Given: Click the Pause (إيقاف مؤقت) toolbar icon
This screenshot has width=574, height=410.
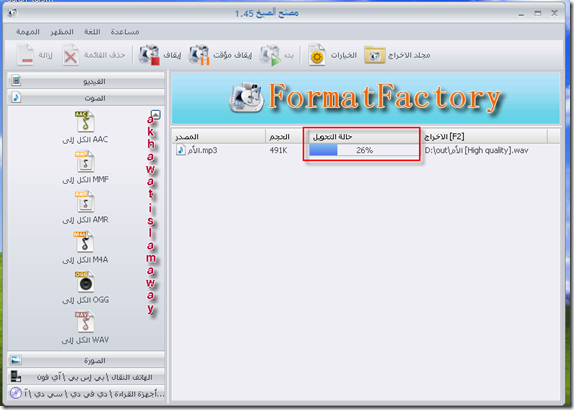Looking at the screenshot, I should [x=199, y=55].
